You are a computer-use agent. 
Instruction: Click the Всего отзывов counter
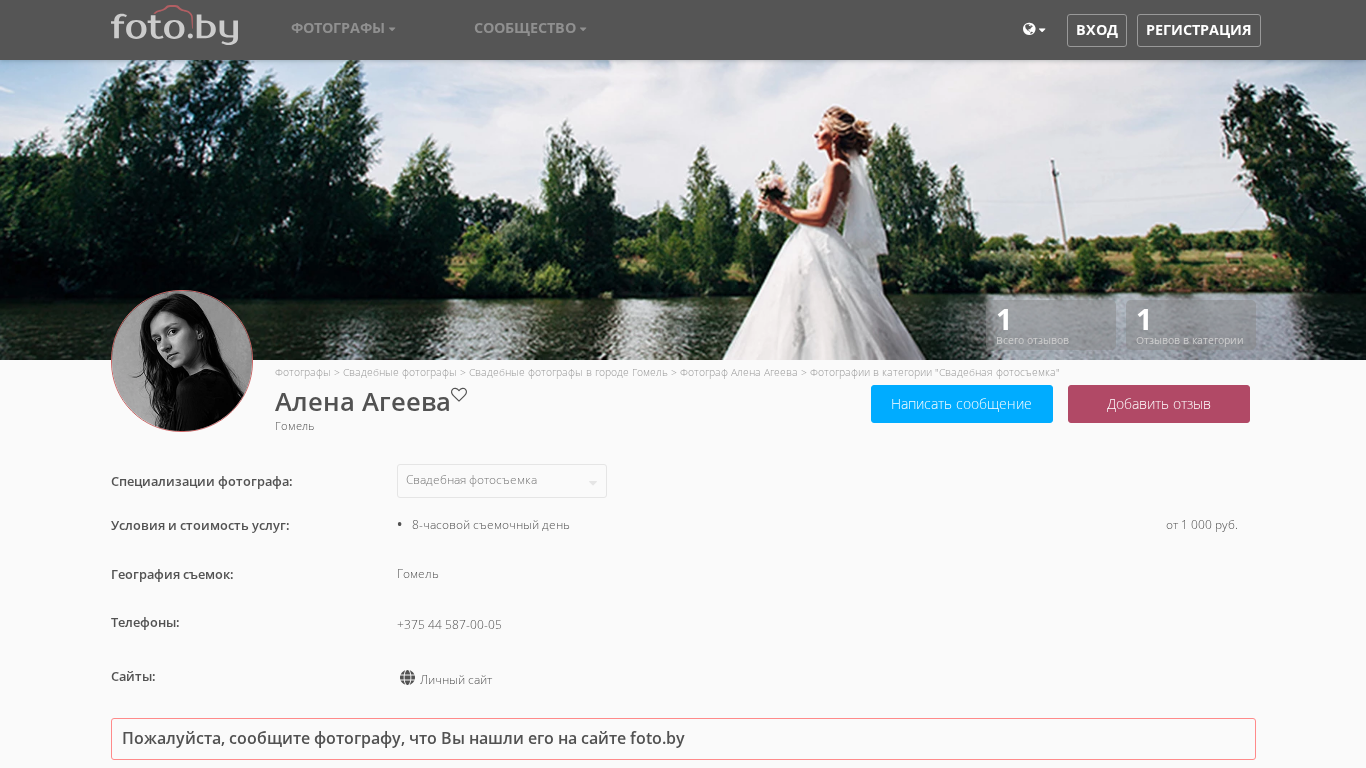click(x=1051, y=327)
